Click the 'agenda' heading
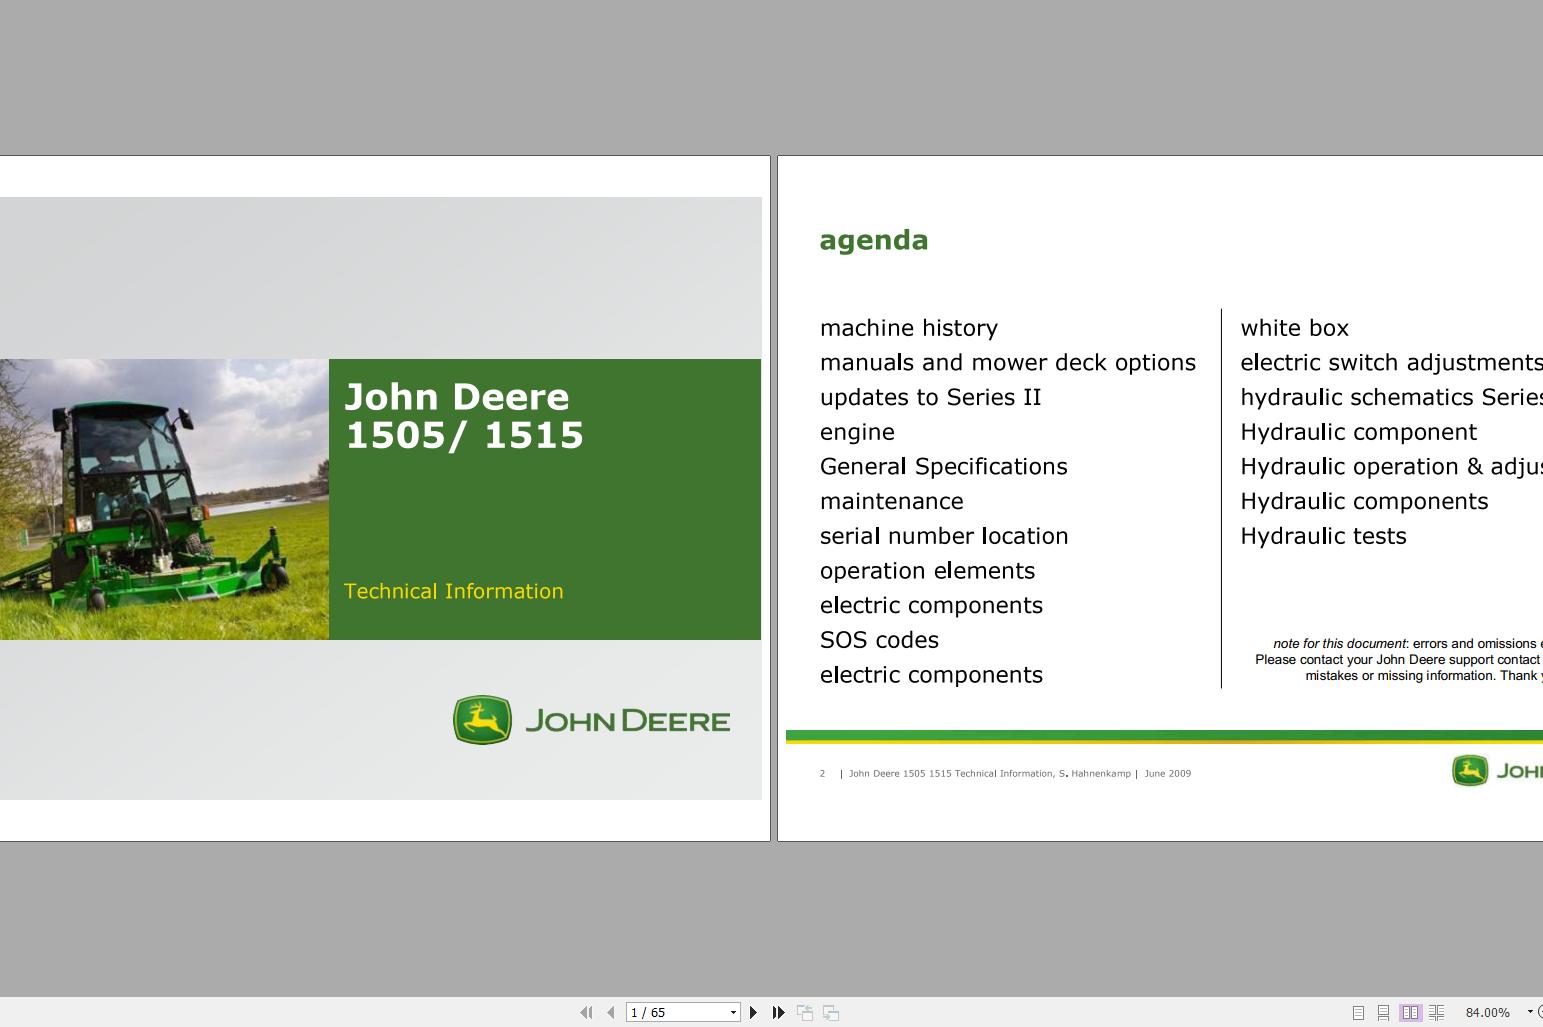Viewport: 1543px width, 1027px height. point(874,241)
